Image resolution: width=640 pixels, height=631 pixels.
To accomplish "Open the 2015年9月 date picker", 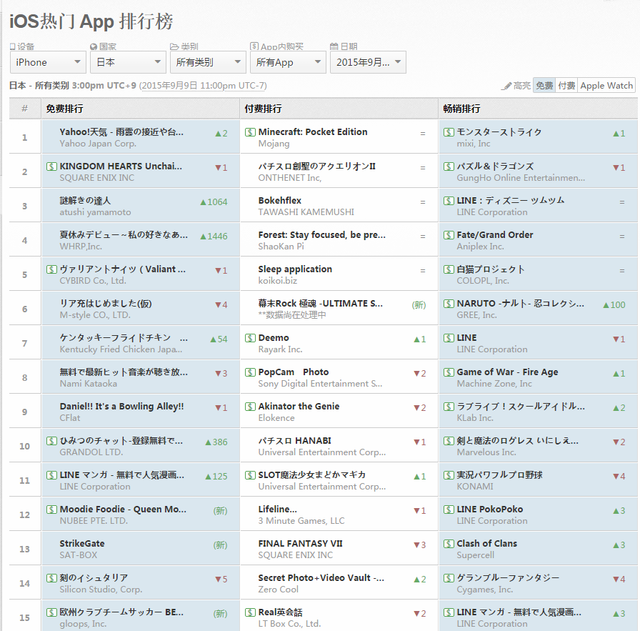I will point(367,62).
